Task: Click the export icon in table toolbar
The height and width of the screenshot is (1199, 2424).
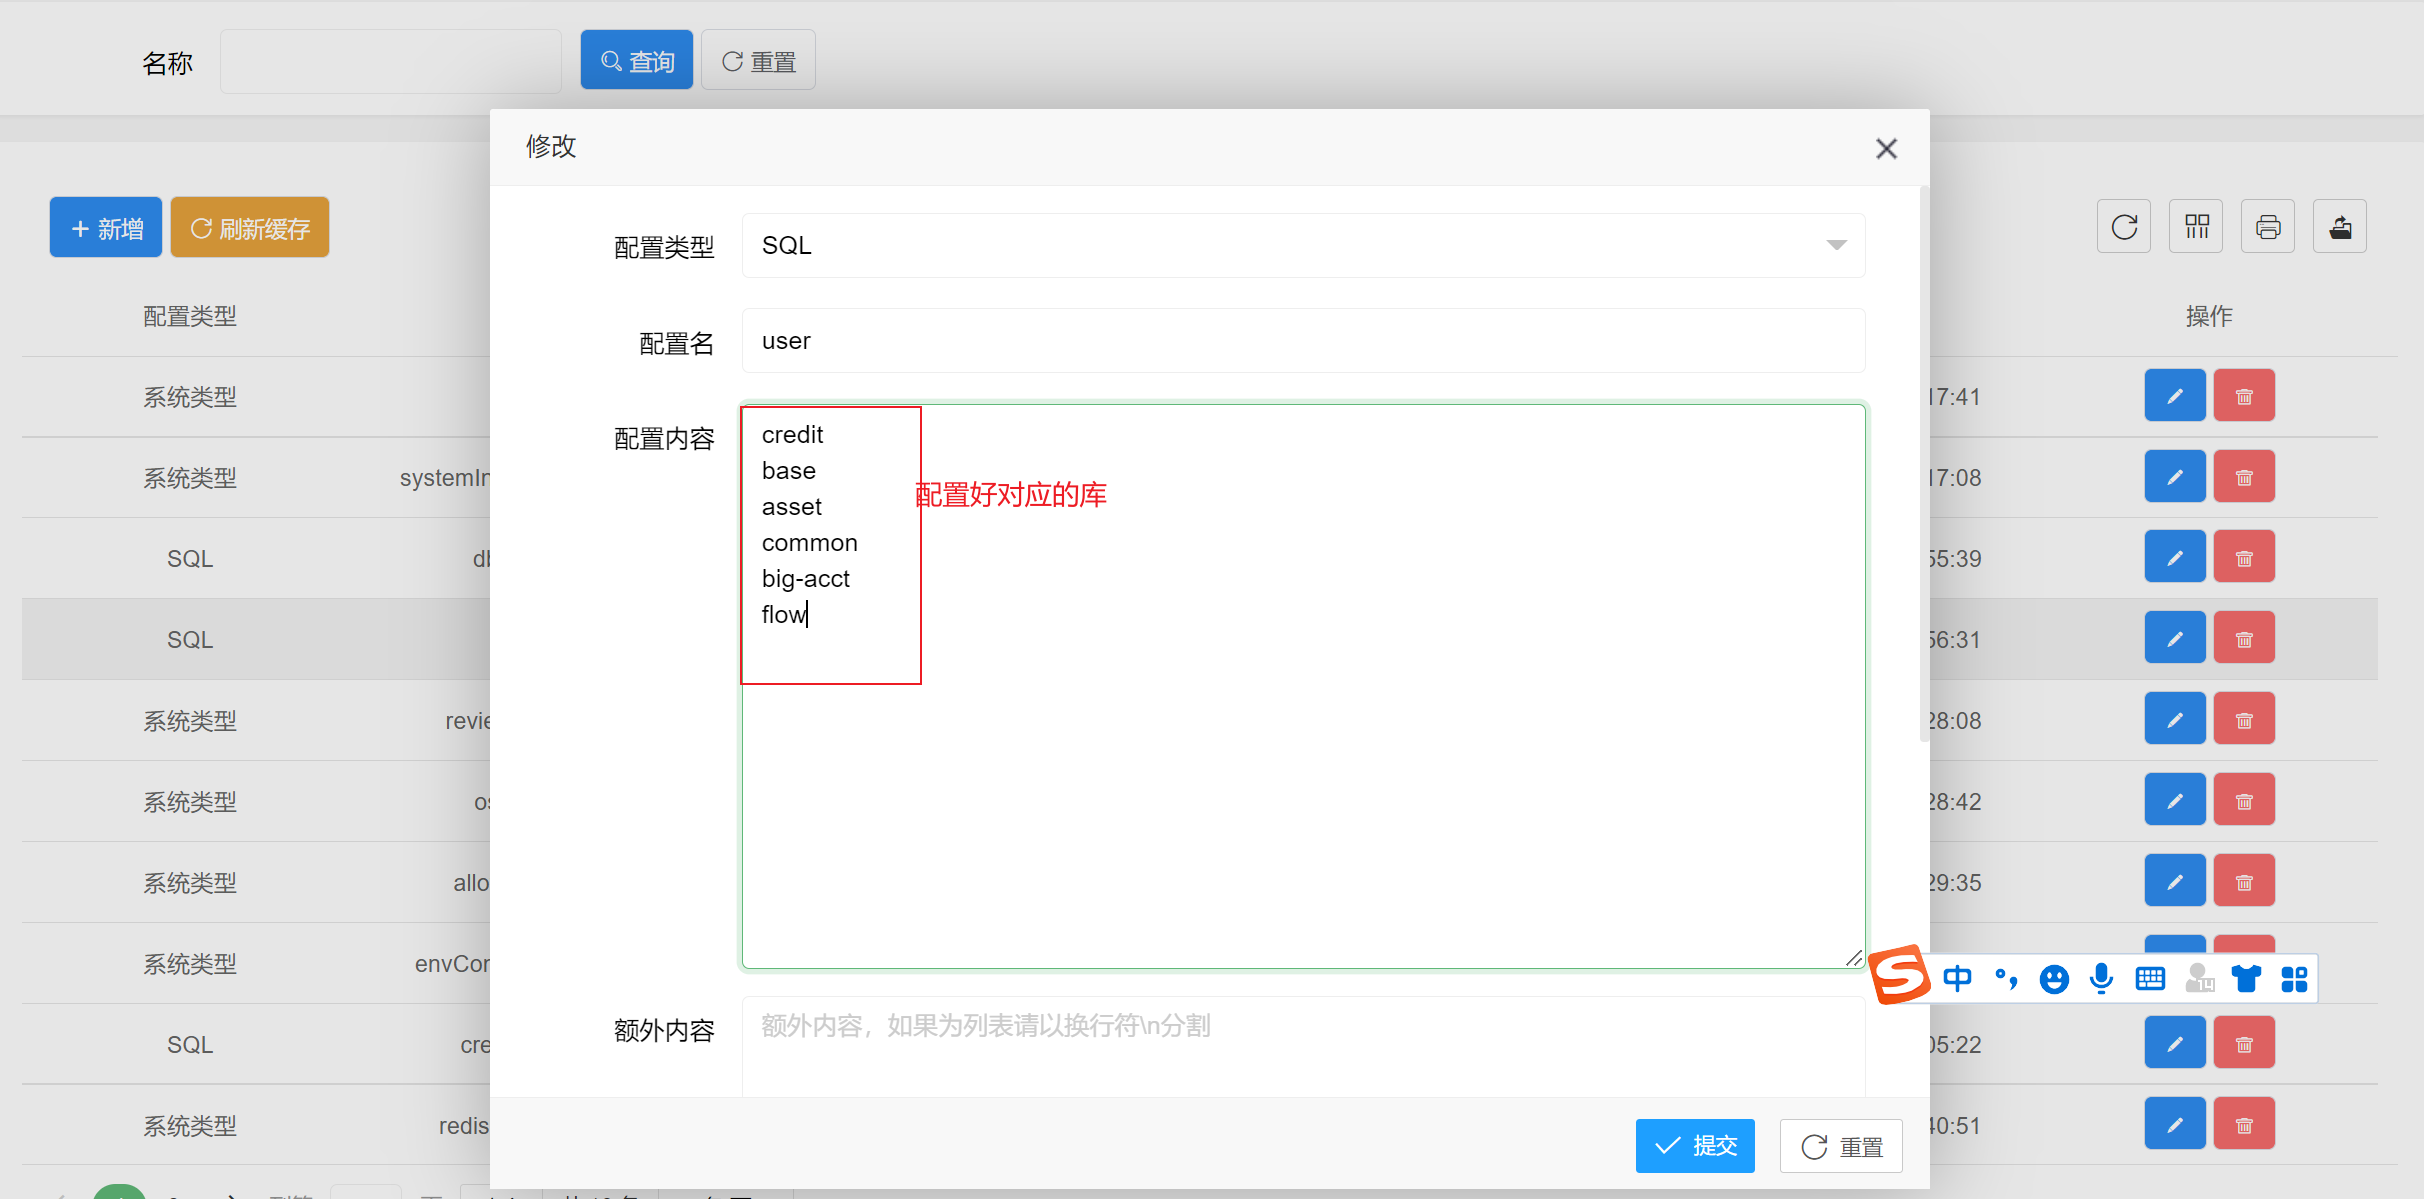Action: (x=2340, y=227)
